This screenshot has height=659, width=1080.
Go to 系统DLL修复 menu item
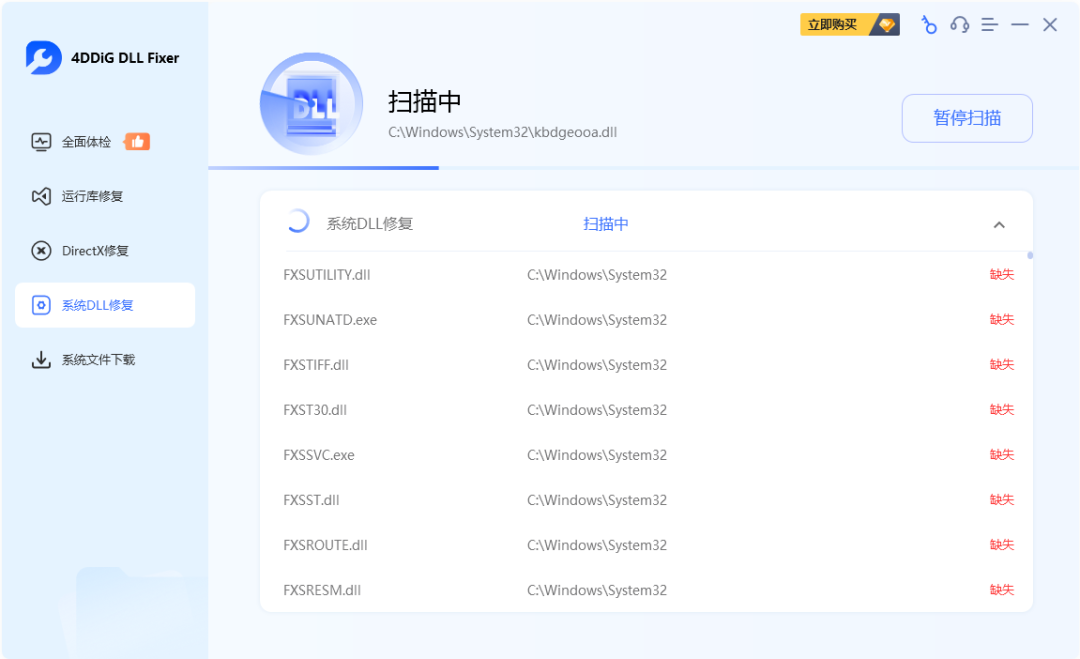(x=105, y=305)
